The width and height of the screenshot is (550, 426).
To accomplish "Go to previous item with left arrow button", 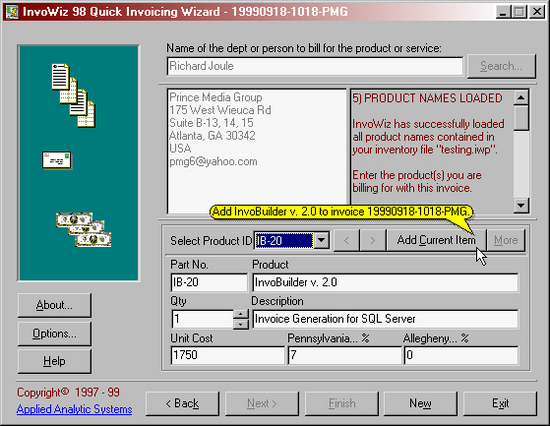I will [x=346, y=240].
